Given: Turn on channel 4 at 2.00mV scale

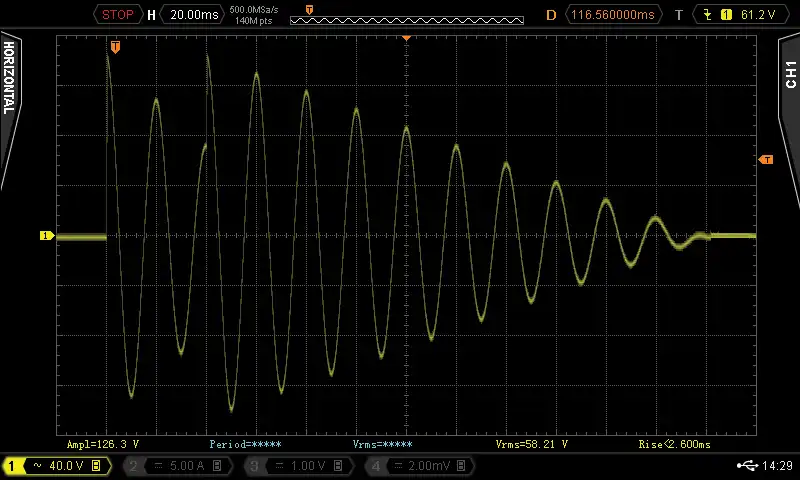Looking at the screenshot, I should (417, 466).
